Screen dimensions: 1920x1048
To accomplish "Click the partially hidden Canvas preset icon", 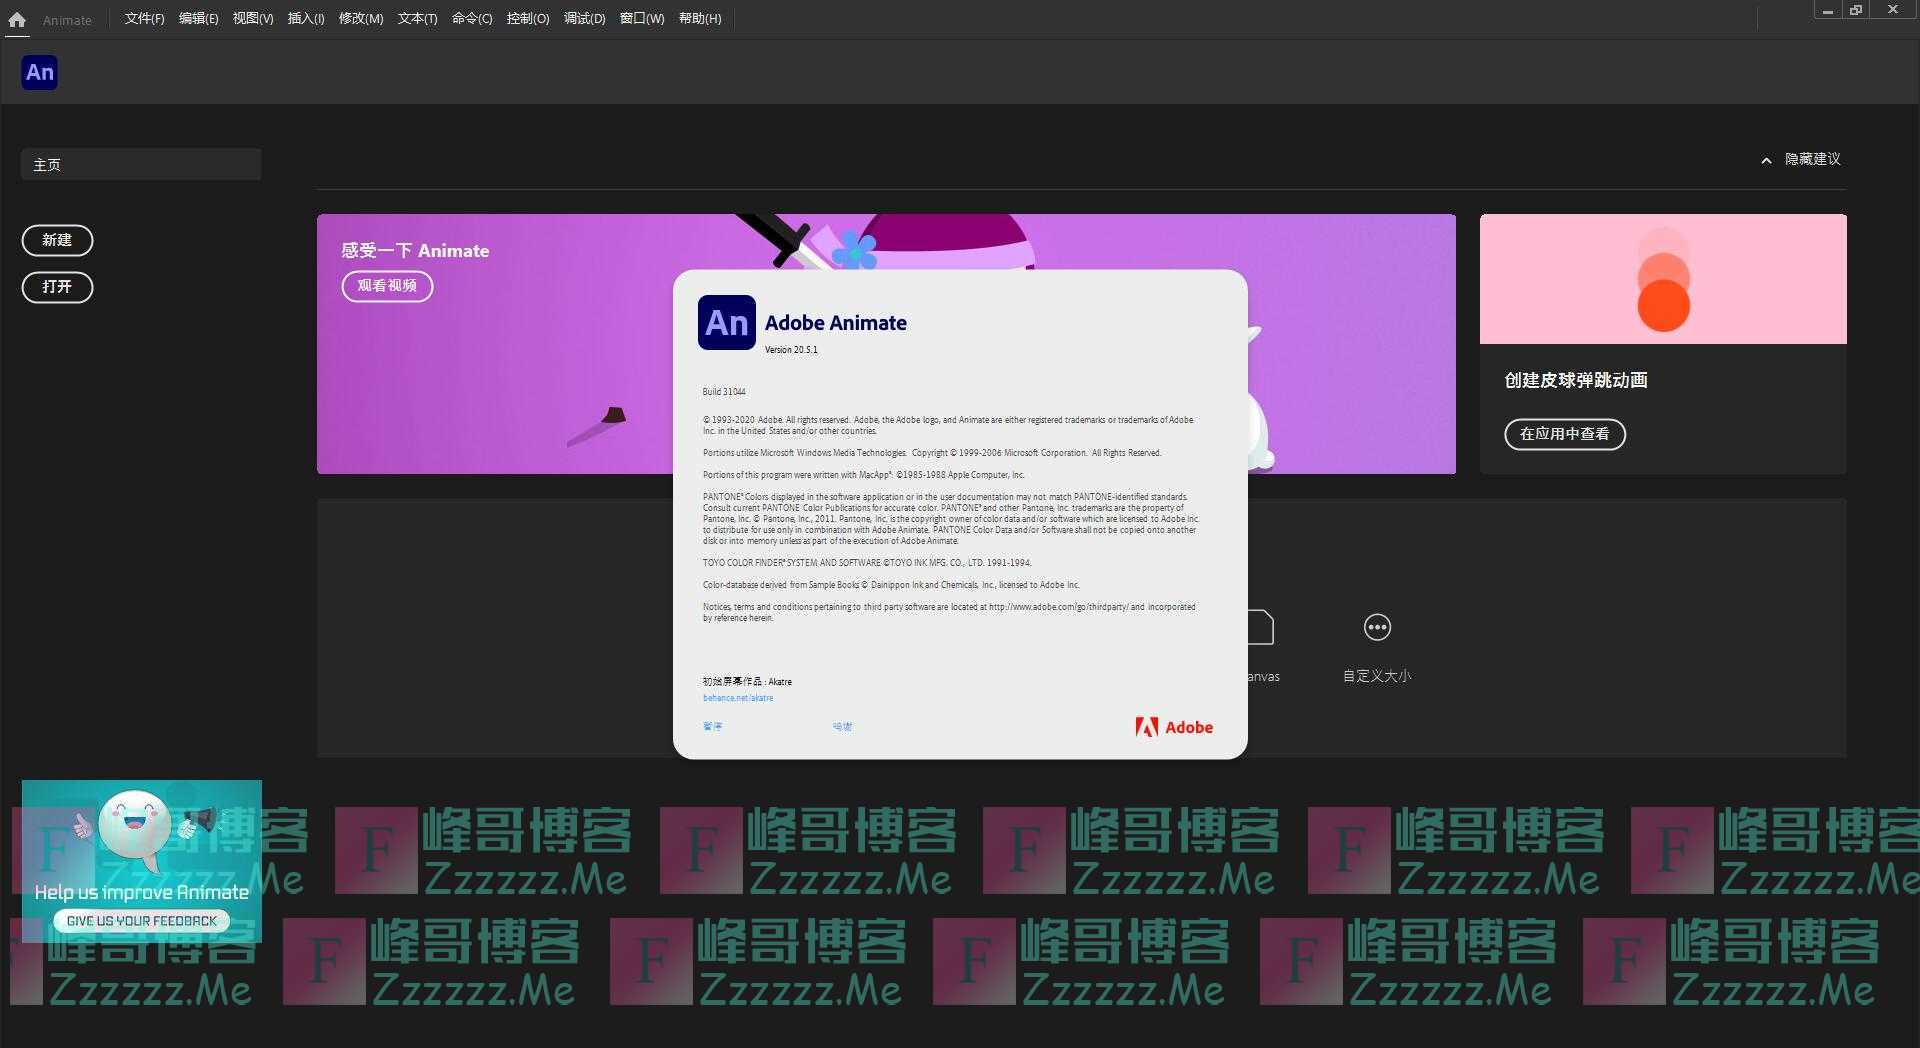I will pos(1261,628).
